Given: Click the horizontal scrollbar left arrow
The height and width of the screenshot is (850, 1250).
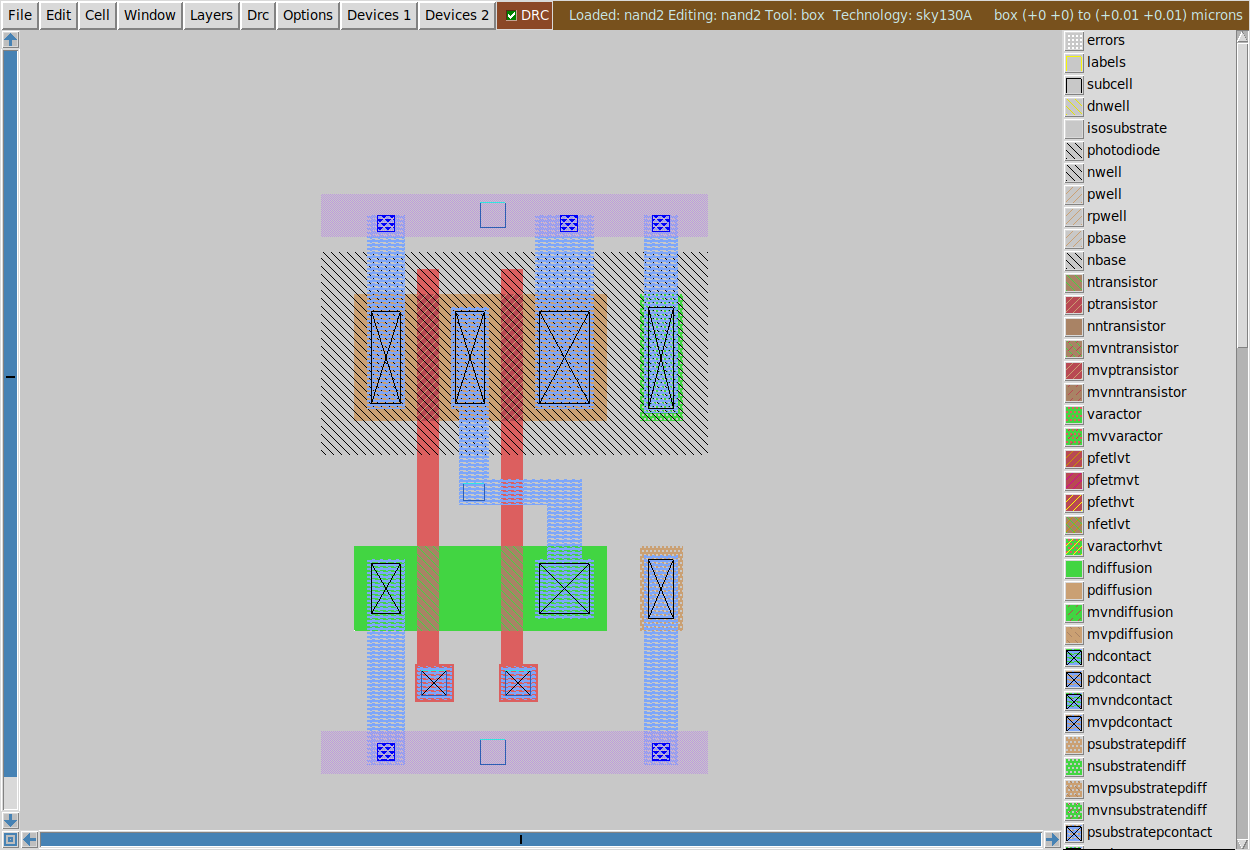Looking at the screenshot, I should coord(30,839).
